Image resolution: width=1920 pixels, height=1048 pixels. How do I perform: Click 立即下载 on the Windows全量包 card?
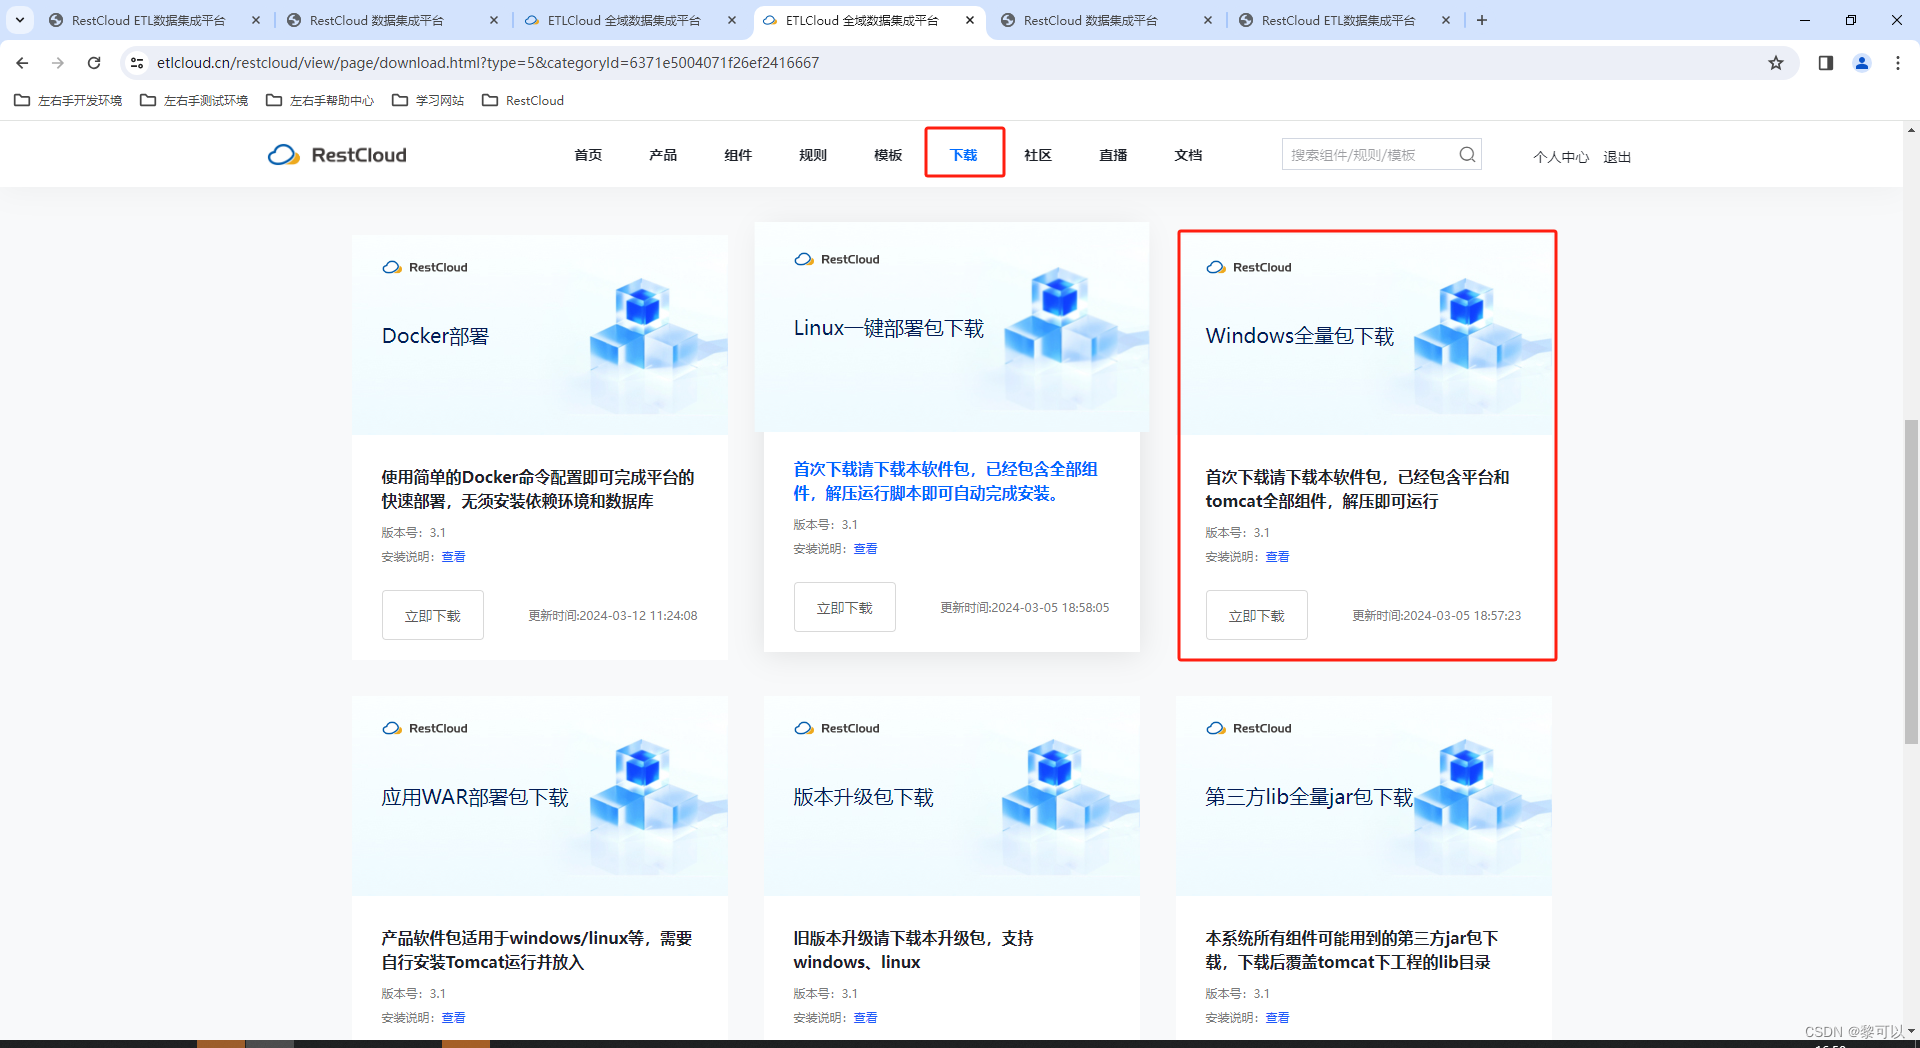point(1256,615)
